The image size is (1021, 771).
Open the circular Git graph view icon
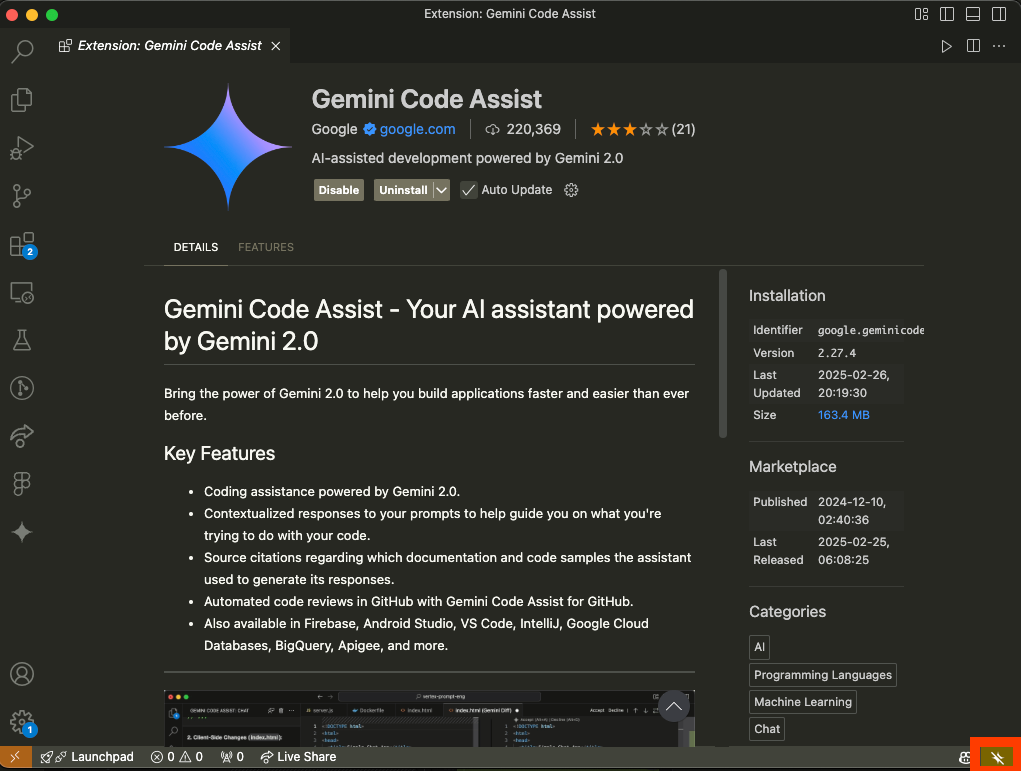(22, 388)
